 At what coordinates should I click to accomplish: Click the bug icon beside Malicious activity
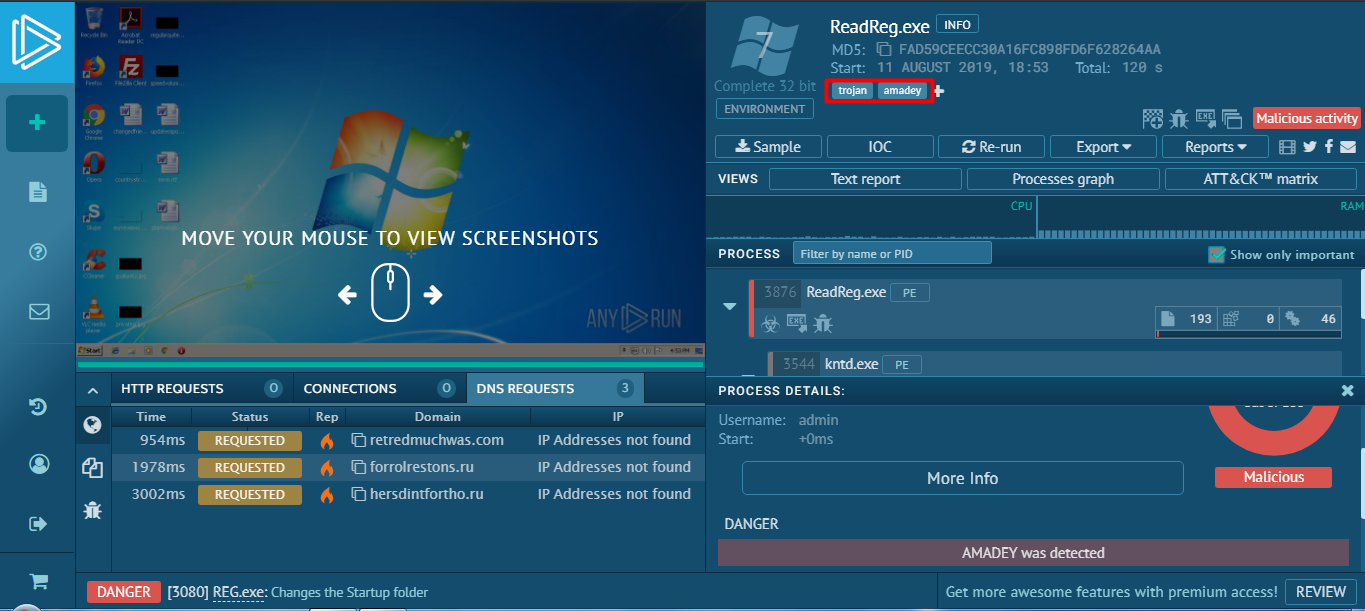click(x=1179, y=119)
